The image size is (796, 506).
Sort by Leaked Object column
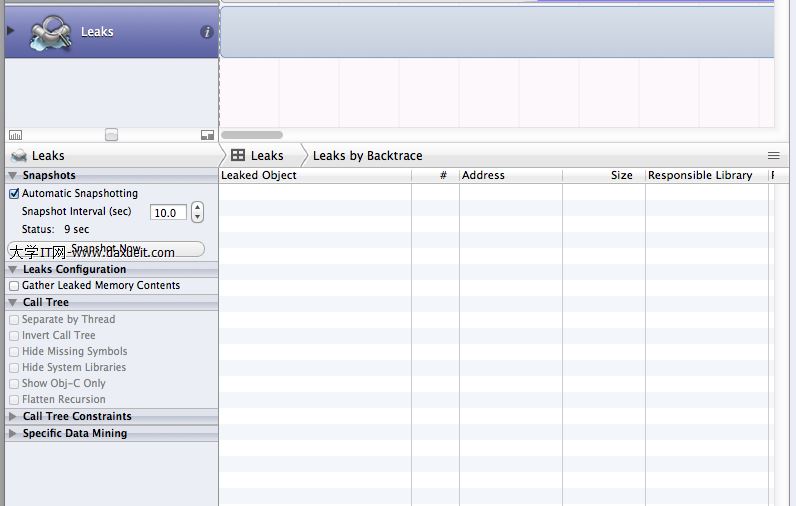point(315,176)
